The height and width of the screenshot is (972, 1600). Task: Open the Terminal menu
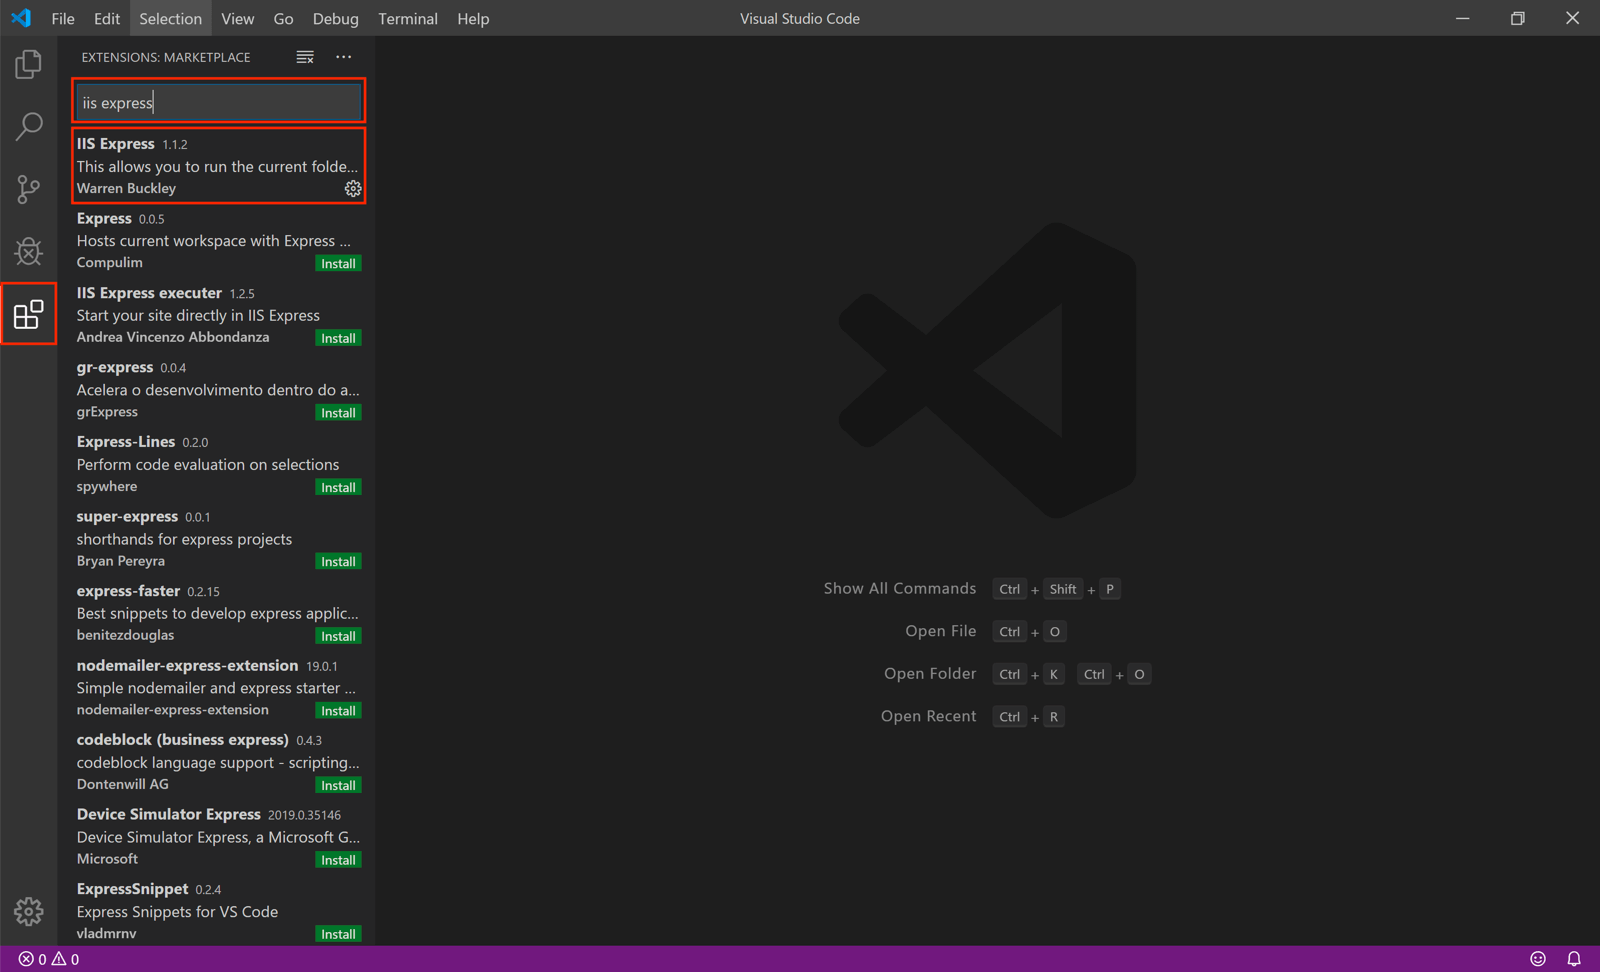(x=408, y=18)
